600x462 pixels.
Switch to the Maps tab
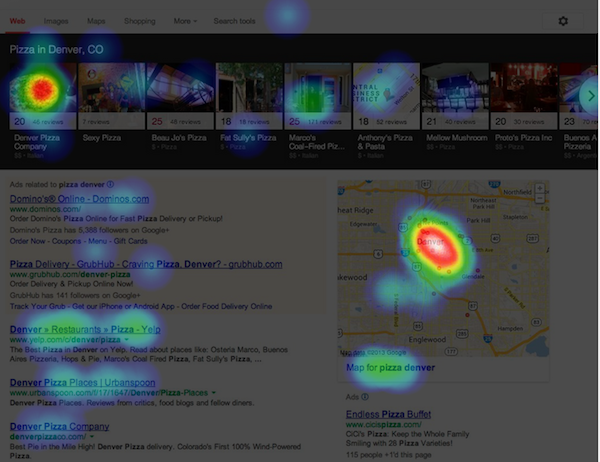click(x=96, y=21)
